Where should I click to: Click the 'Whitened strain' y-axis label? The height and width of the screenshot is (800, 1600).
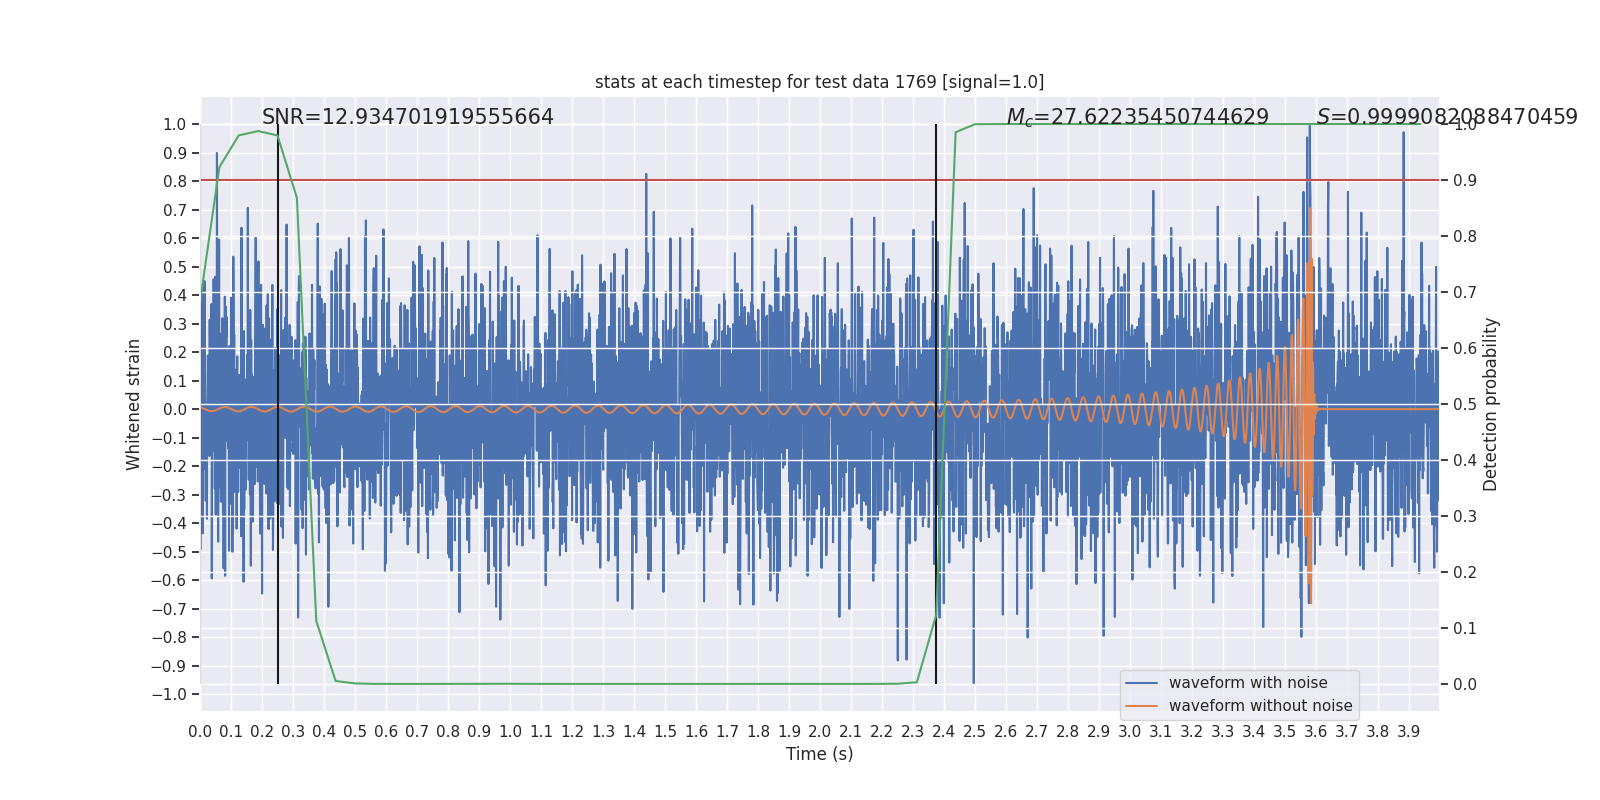pos(134,404)
